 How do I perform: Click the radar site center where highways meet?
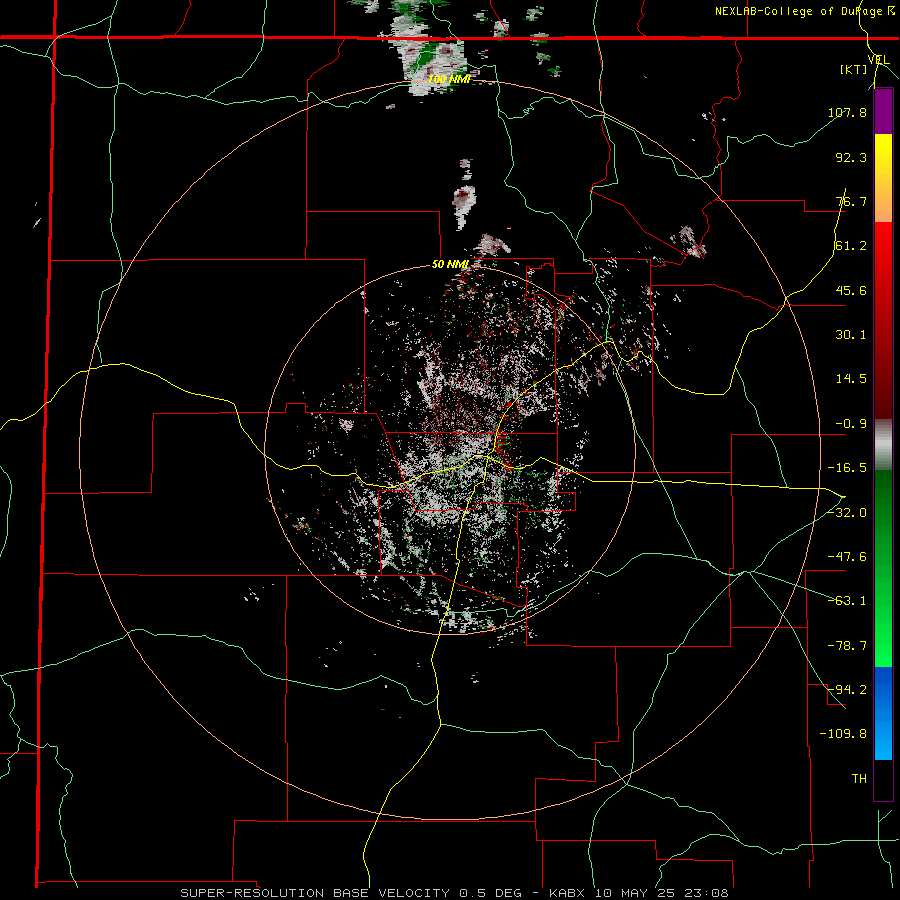[x=487, y=456]
